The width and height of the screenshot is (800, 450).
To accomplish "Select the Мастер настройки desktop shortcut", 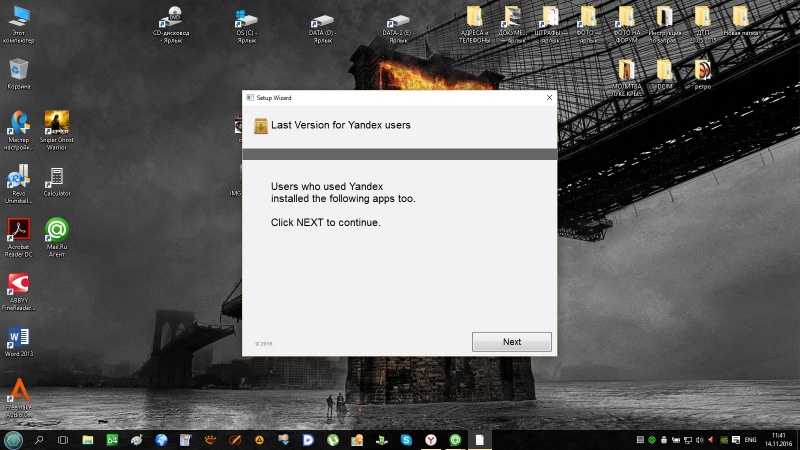I will pos(19,130).
